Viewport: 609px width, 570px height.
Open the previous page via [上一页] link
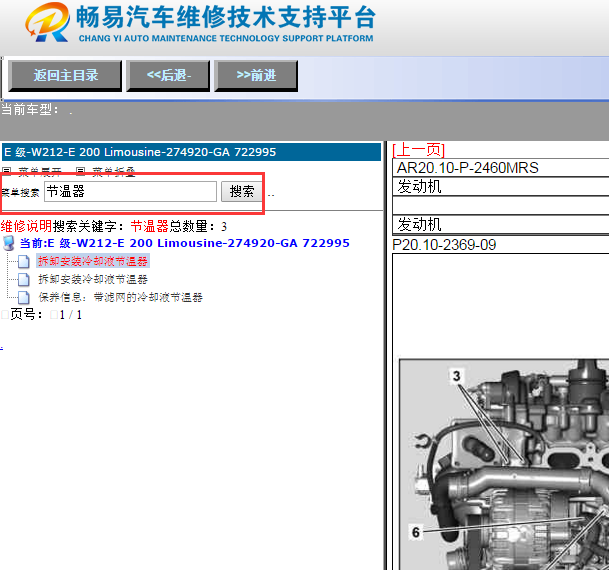[x=418, y=149]
